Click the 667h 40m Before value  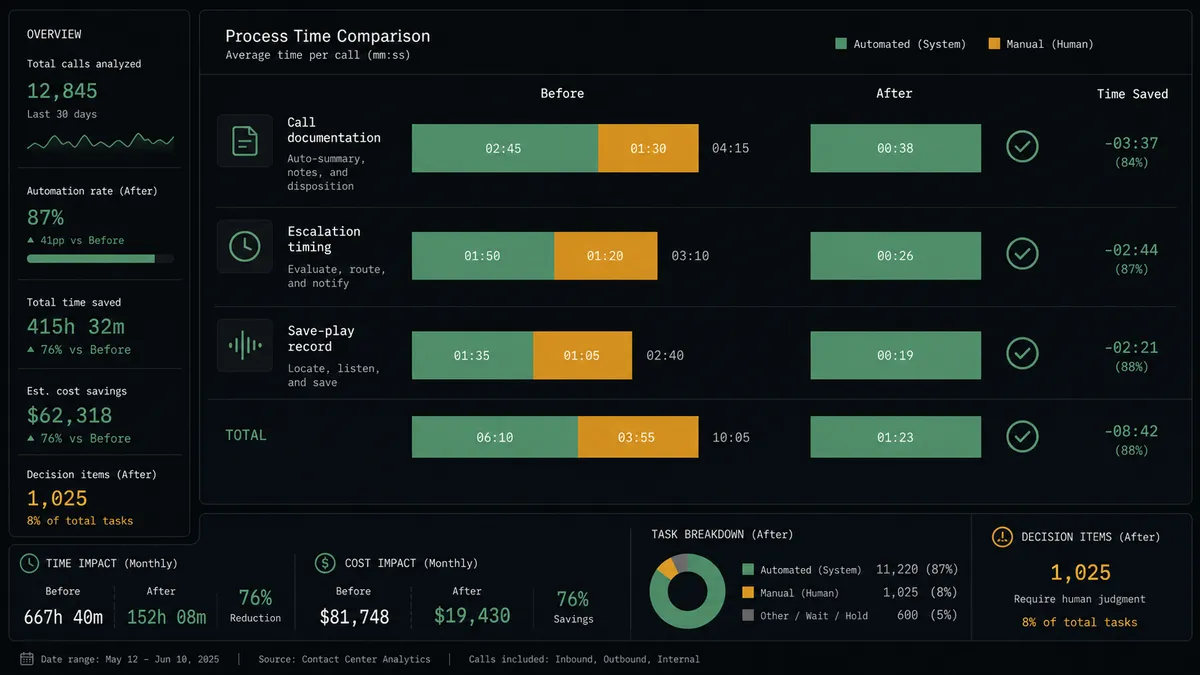coord(63,617)
